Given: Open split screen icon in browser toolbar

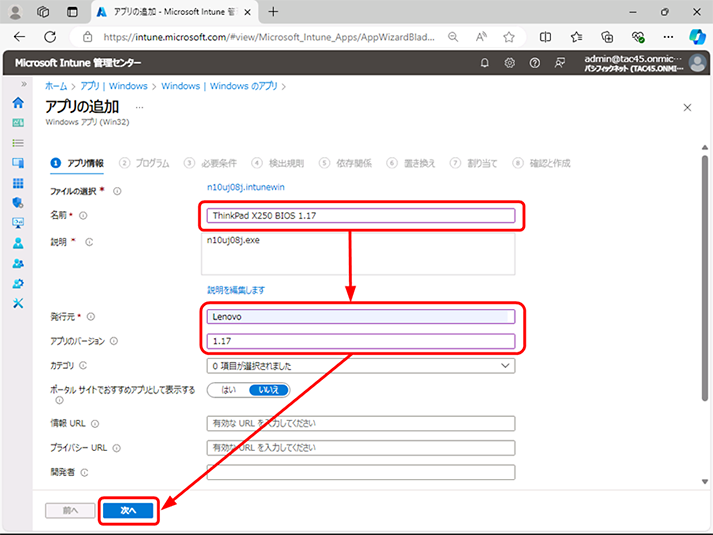Looking at the screenshot, I should tap(545, 37).
